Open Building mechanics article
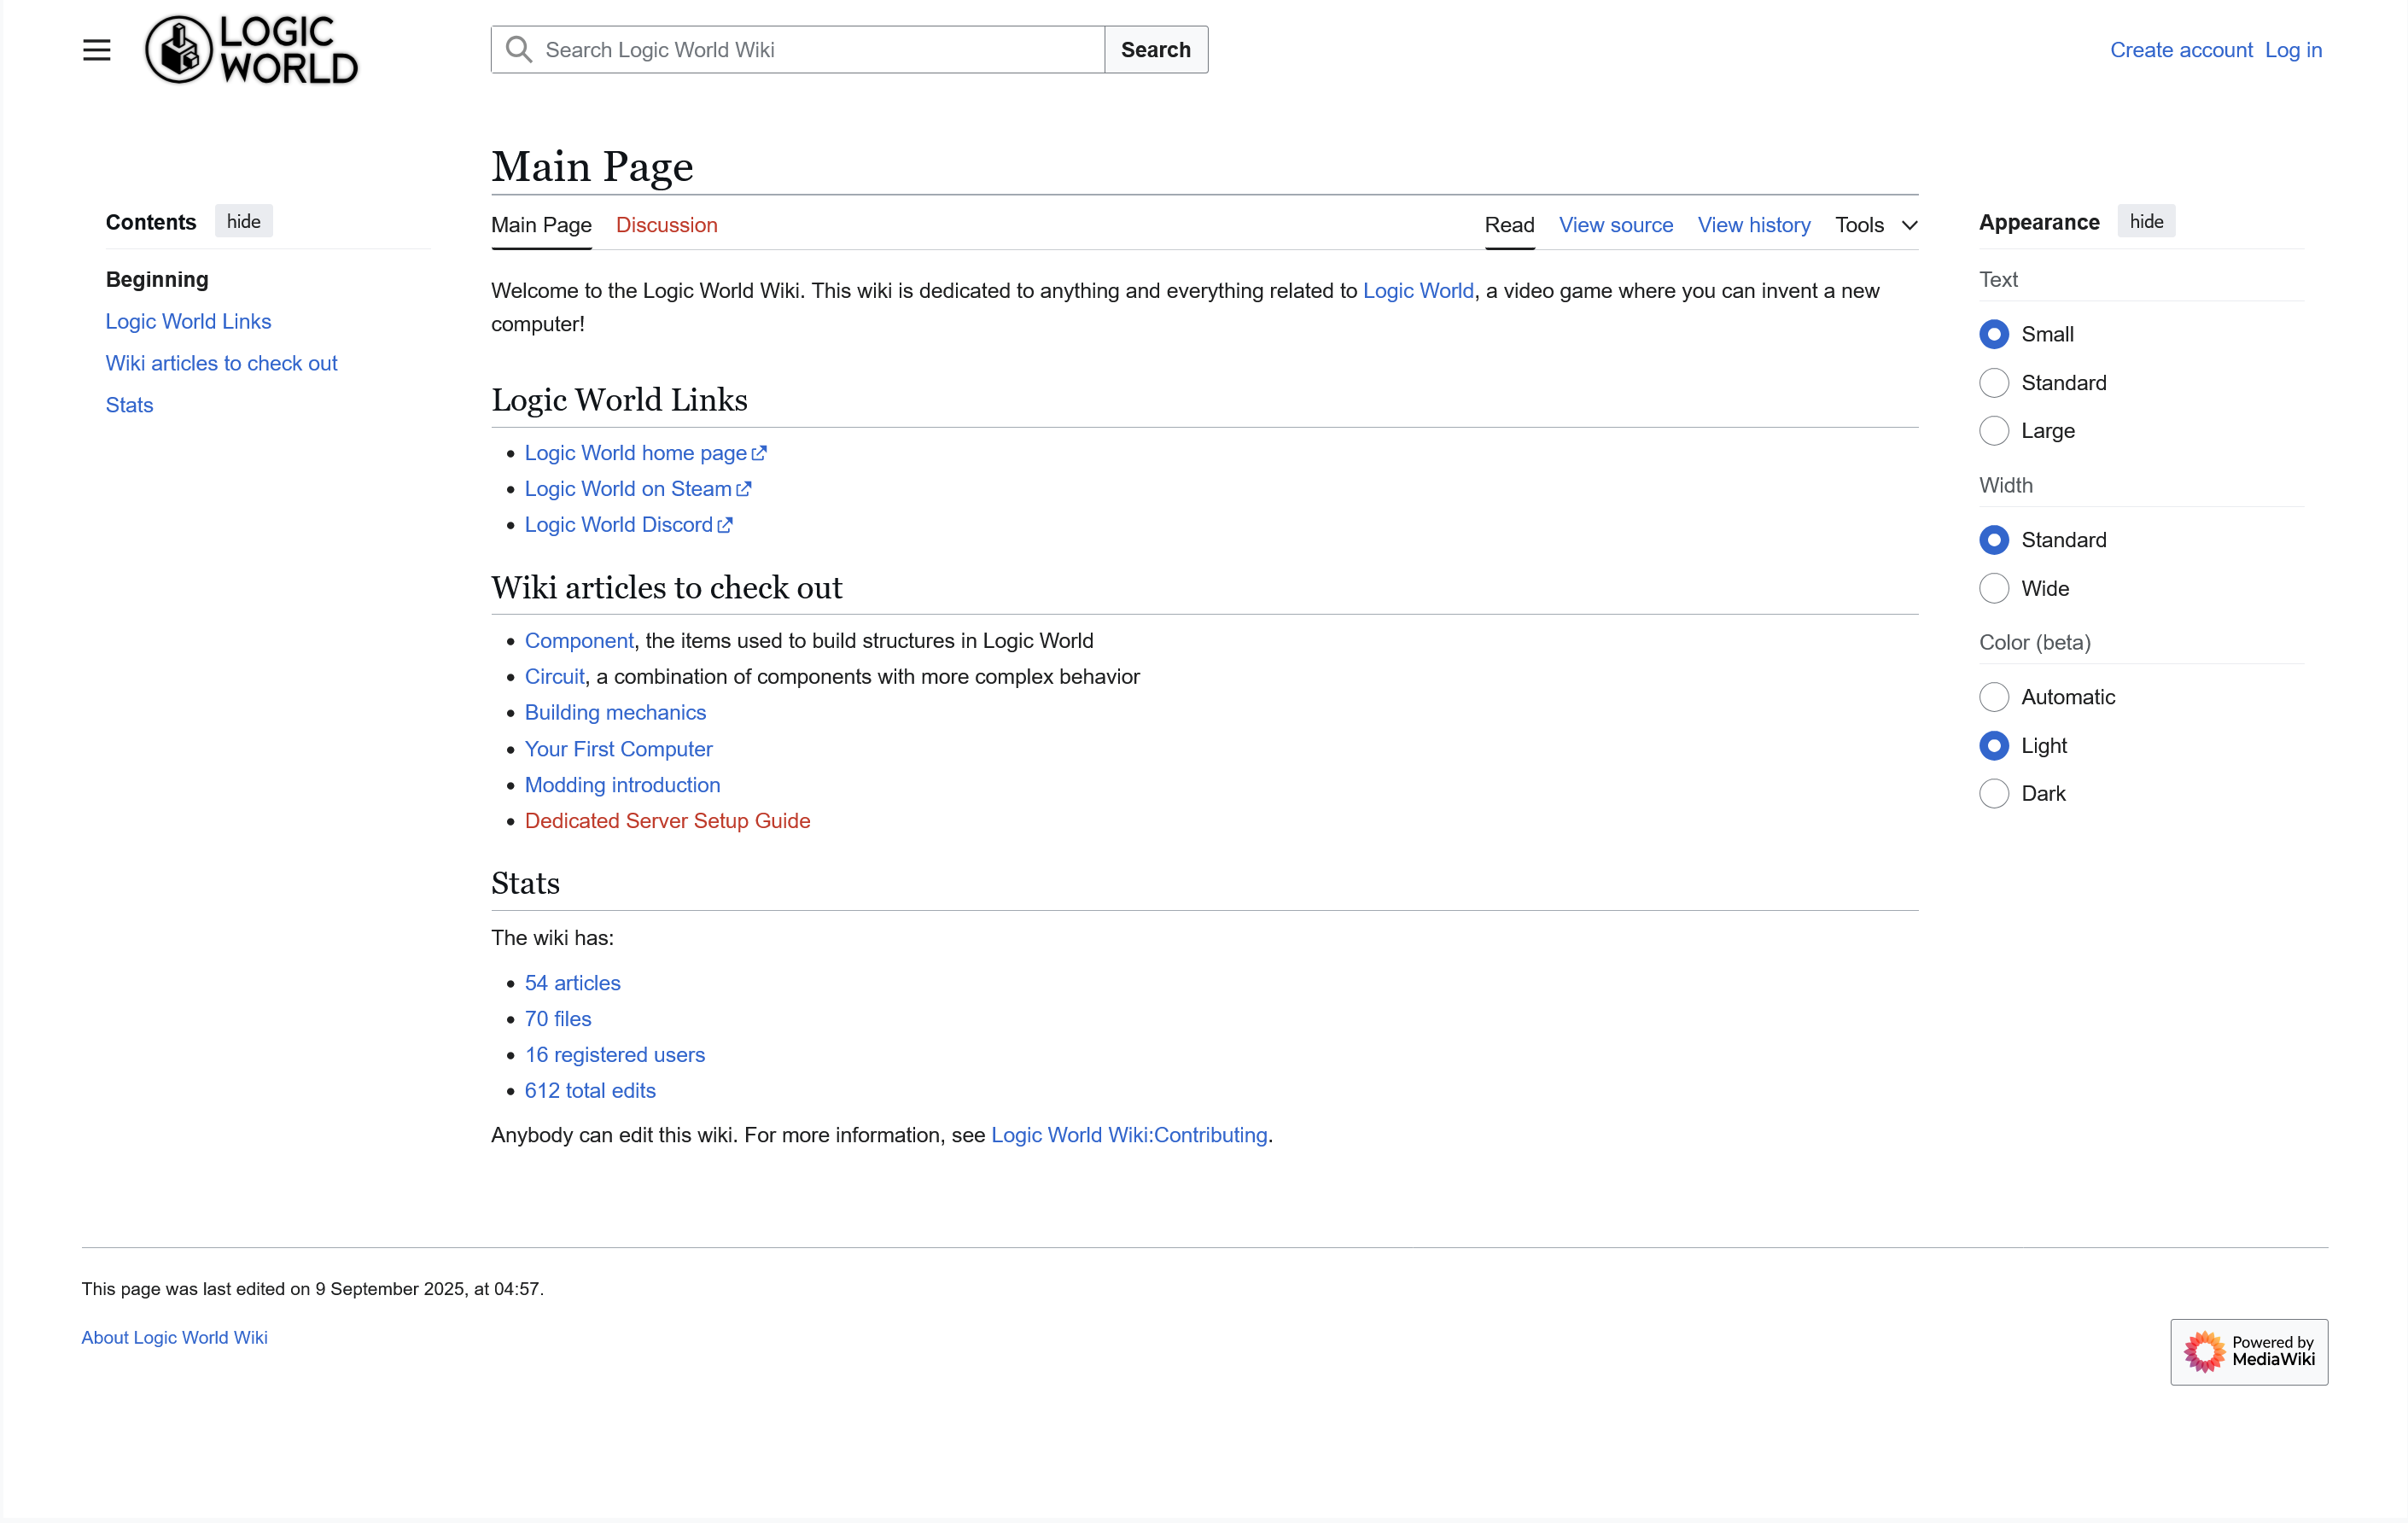 click(615, 713)
